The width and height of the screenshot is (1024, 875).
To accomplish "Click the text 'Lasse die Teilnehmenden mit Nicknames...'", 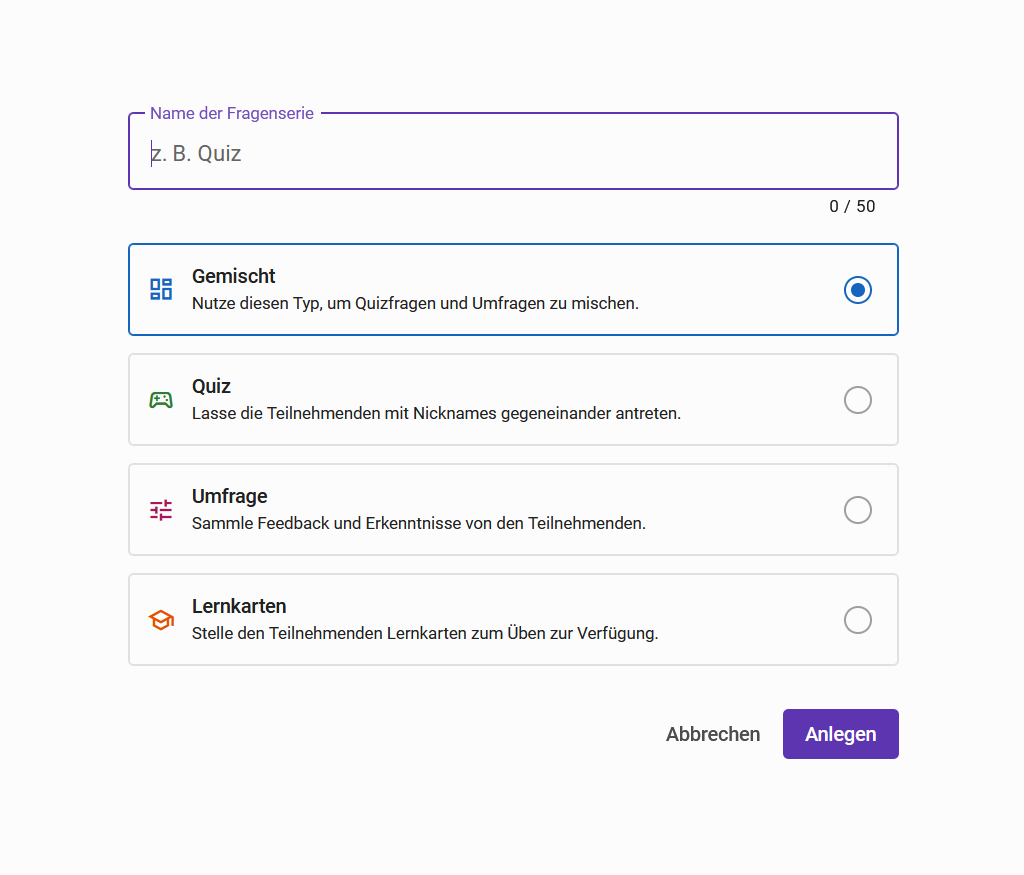I will (436, 413).
